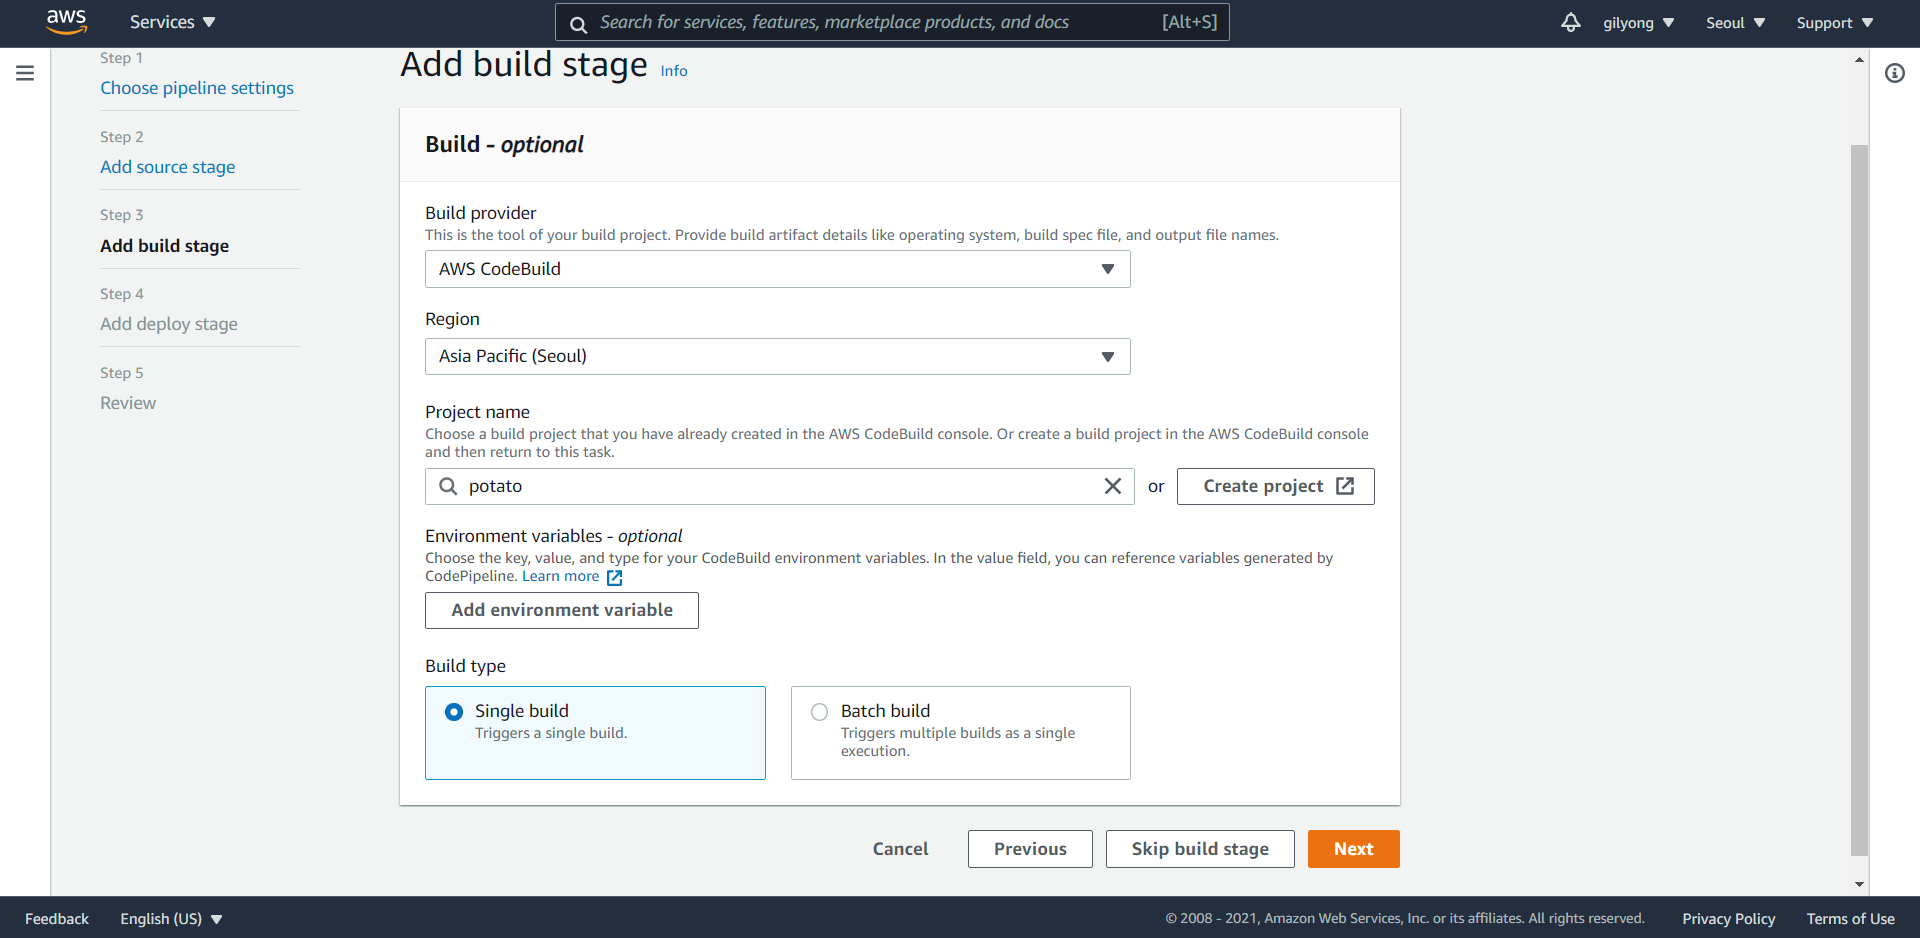The height and width of the screenshot is (938, 1920).
Task: Open the left navigation hamburger menu
Action: pyautogui.click(x=25, y=73)
